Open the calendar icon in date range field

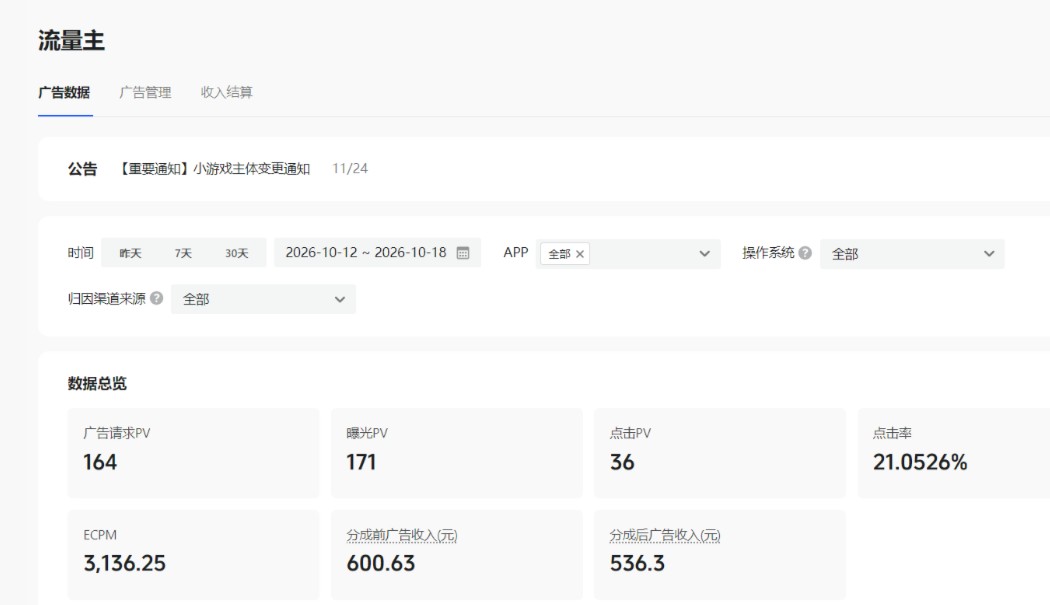[463, 253]
